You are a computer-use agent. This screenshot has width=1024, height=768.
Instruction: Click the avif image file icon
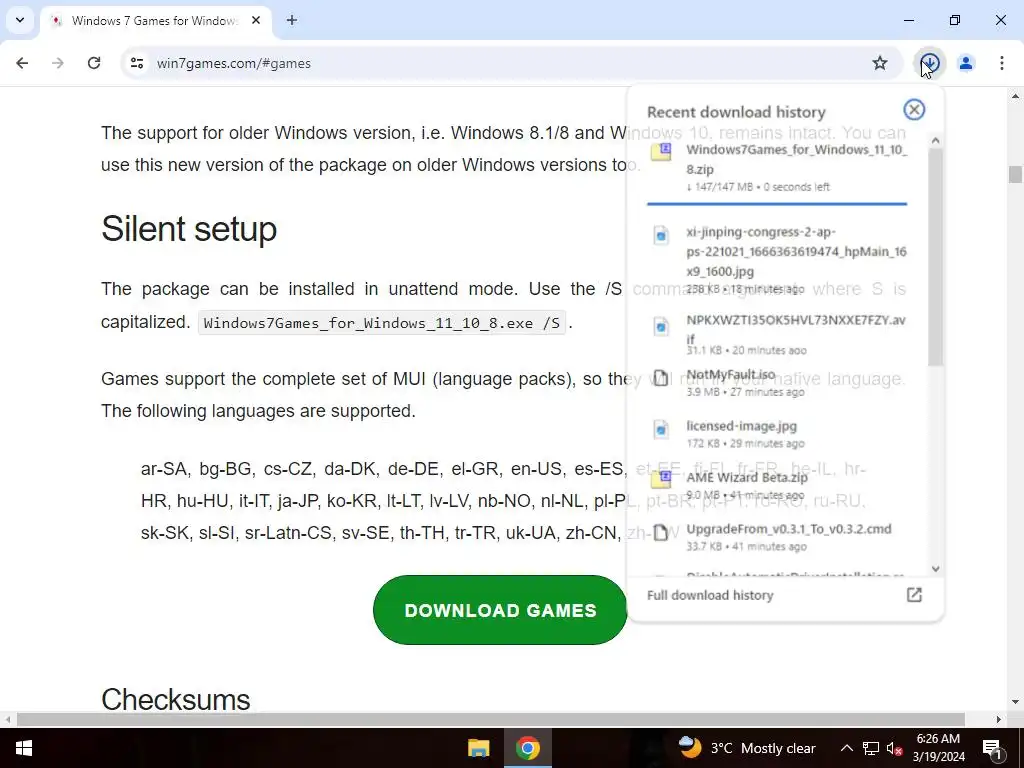661,326
